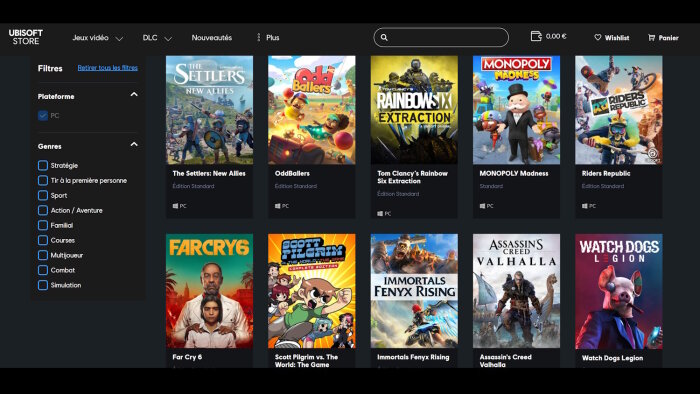Click the OddBallers cover art

tap(312, 110)
